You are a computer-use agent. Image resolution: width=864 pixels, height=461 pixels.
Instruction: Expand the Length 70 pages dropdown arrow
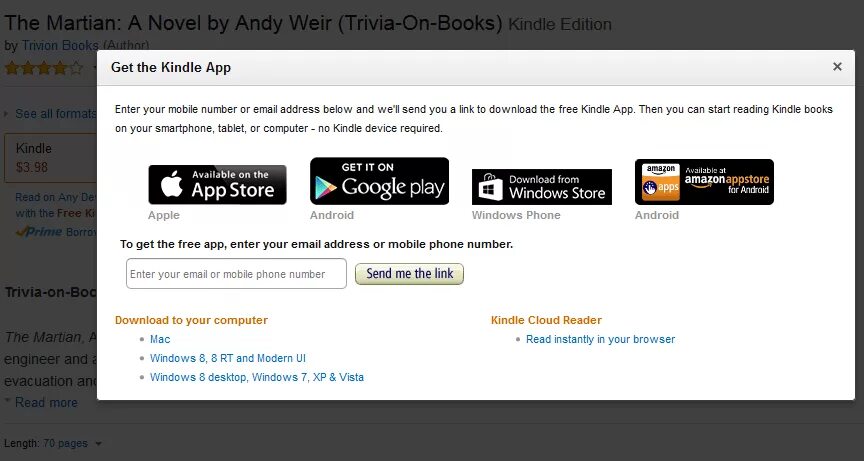98,443
